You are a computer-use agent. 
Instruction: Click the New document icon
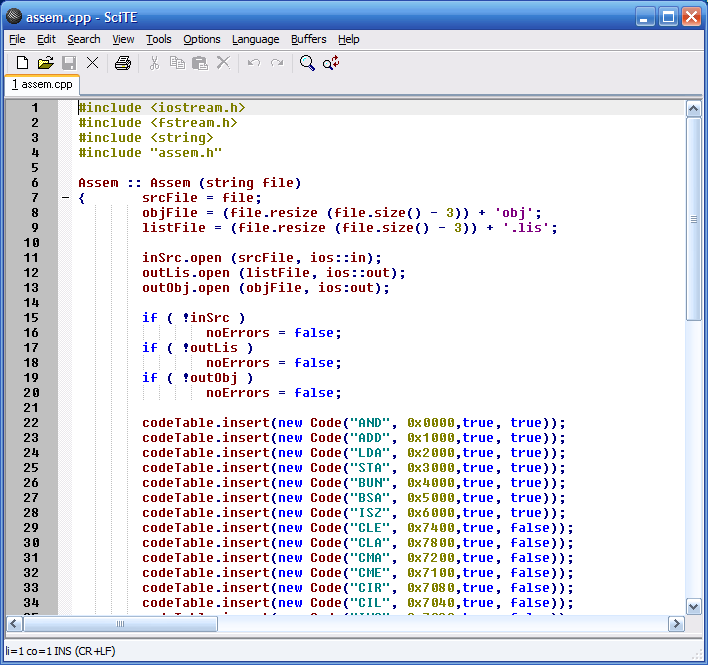point(22,63)
